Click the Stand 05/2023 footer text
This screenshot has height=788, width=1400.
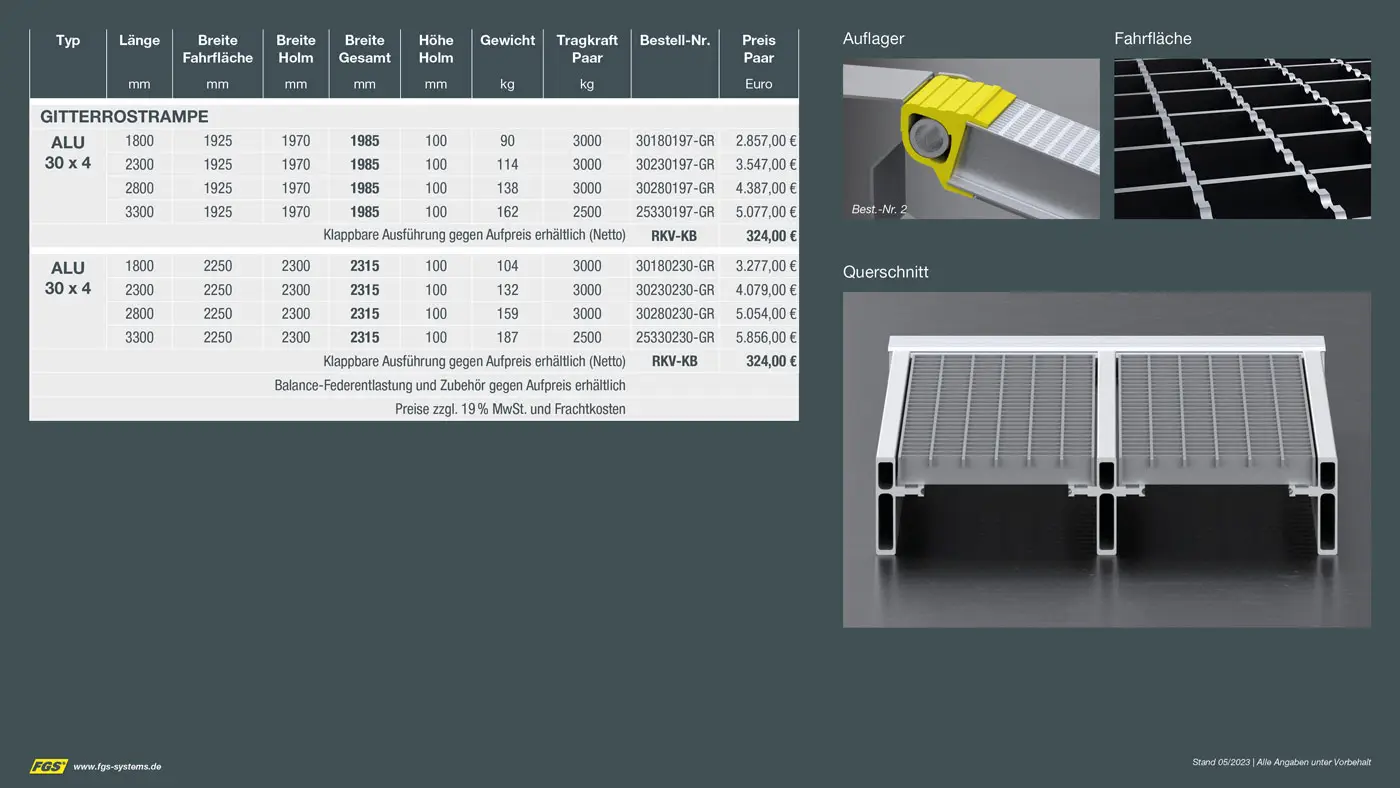(1281, 762)
